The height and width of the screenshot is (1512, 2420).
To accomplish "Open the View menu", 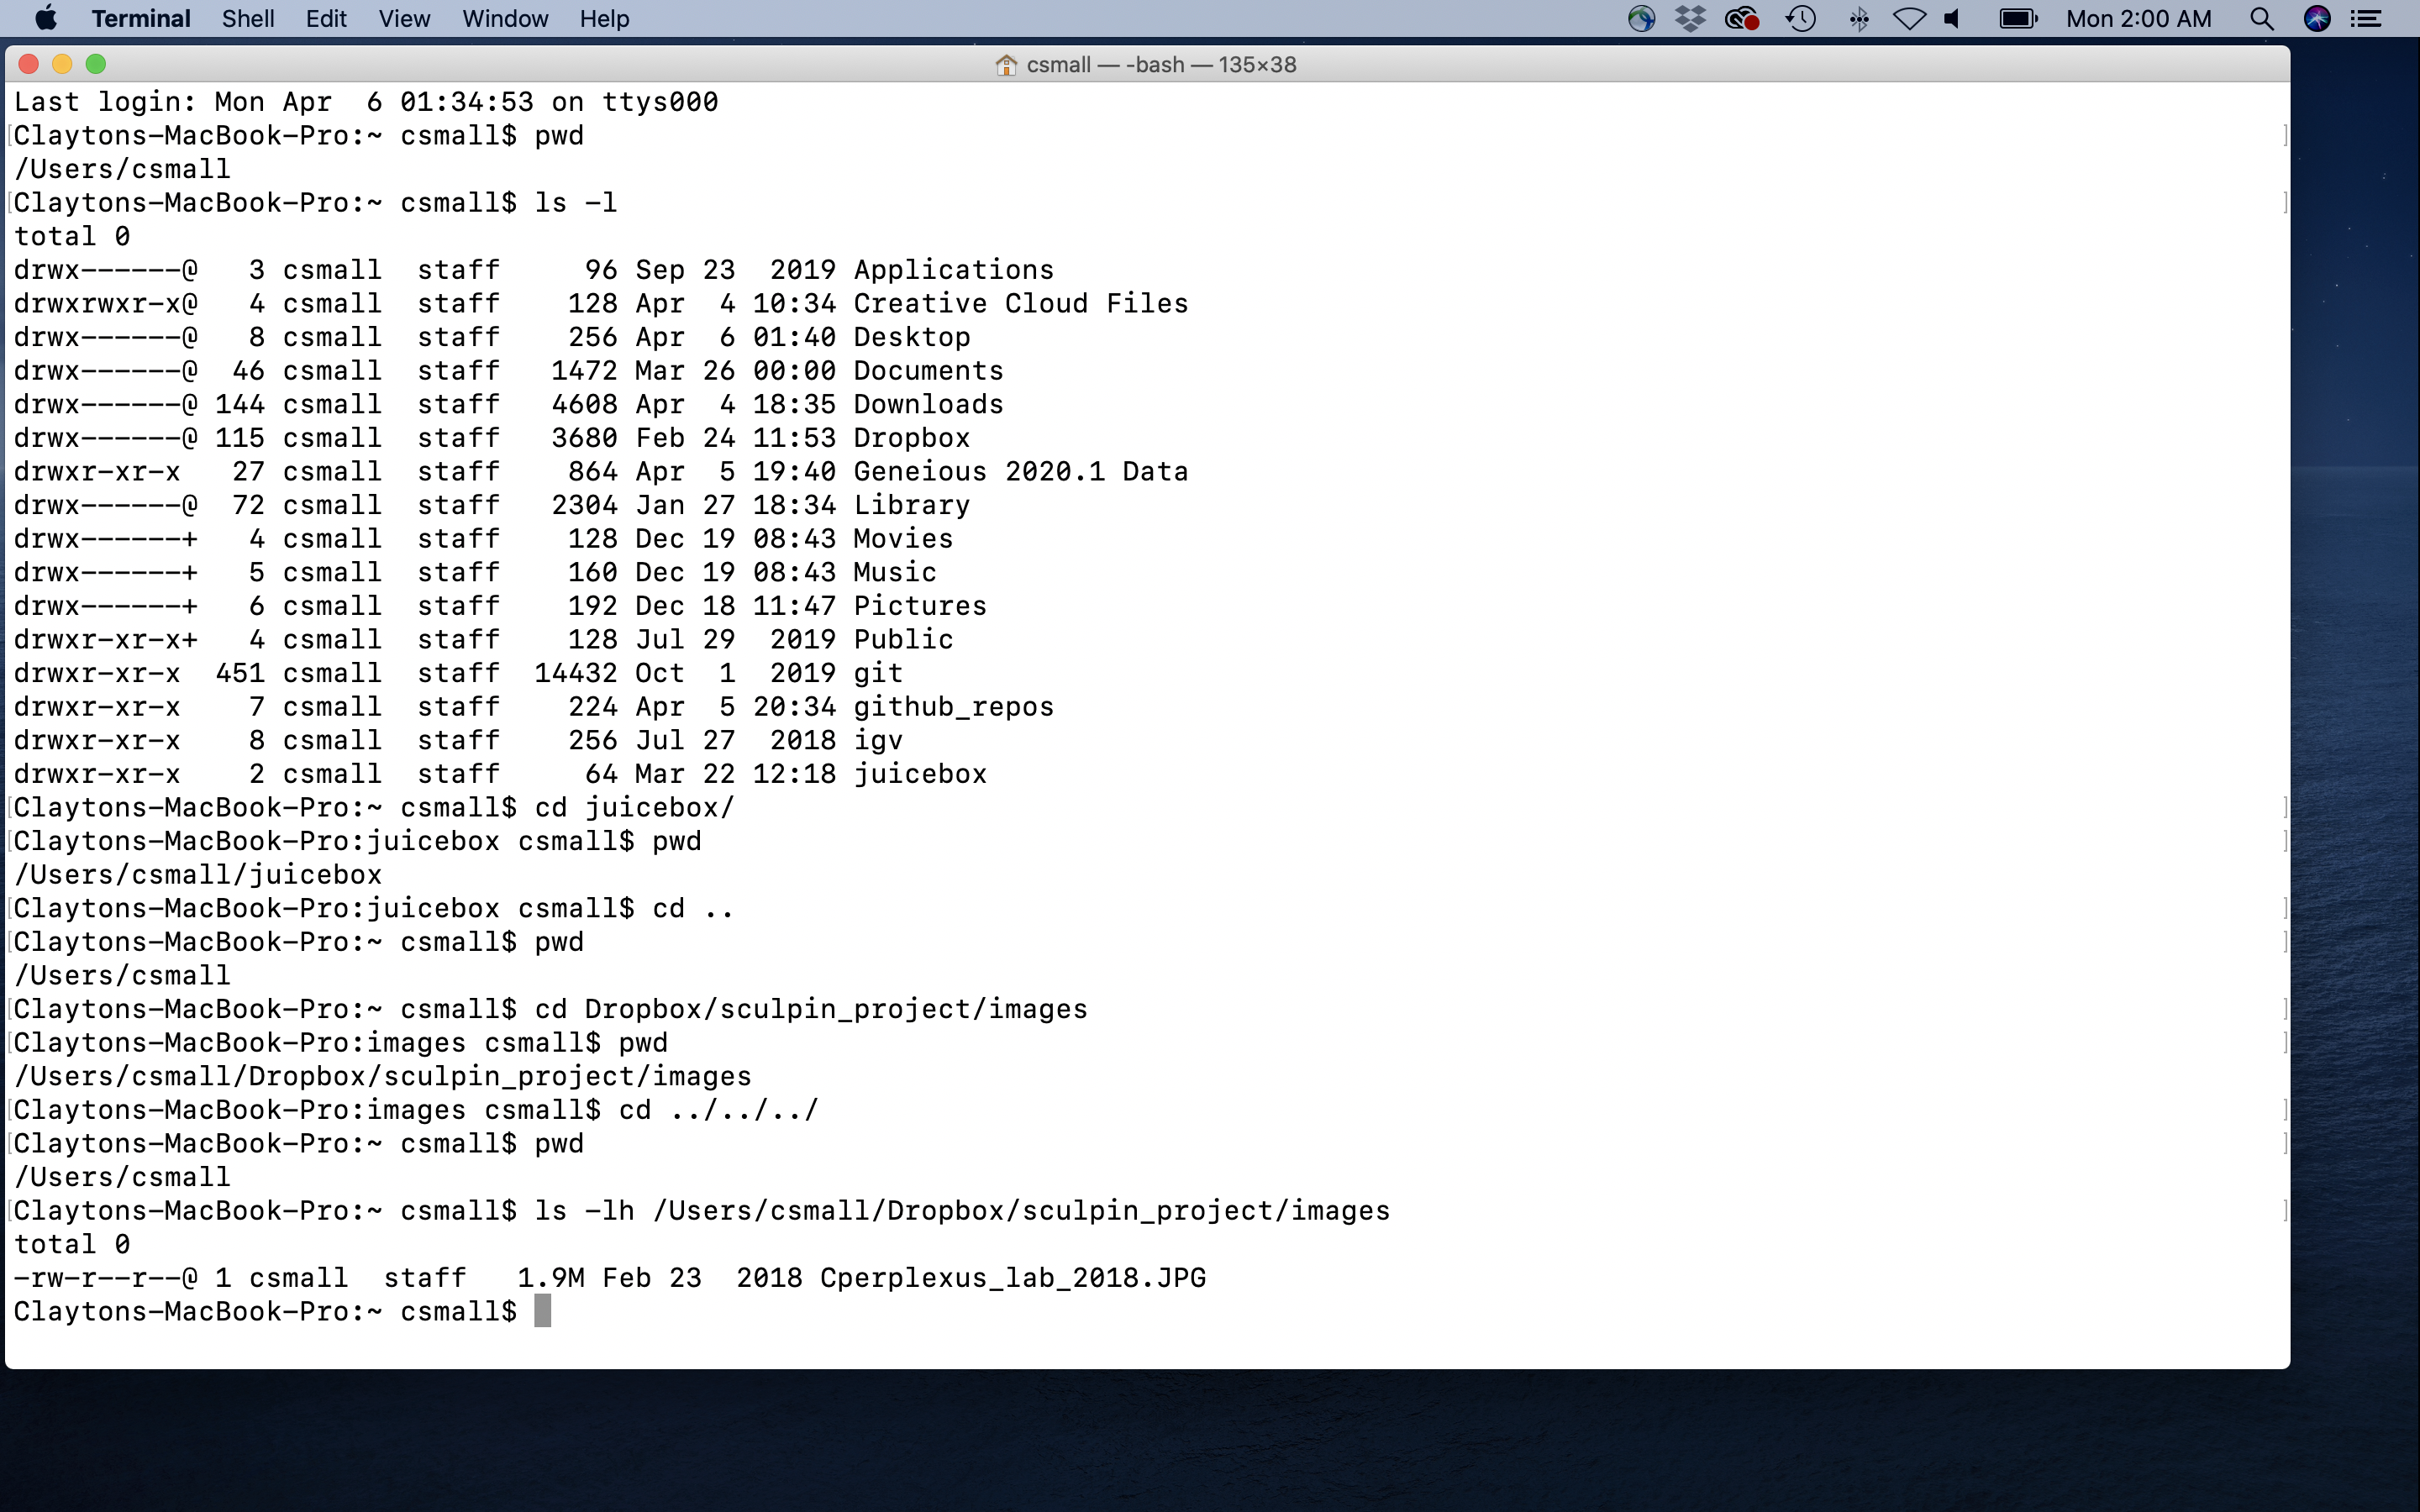I will point(404,18).
